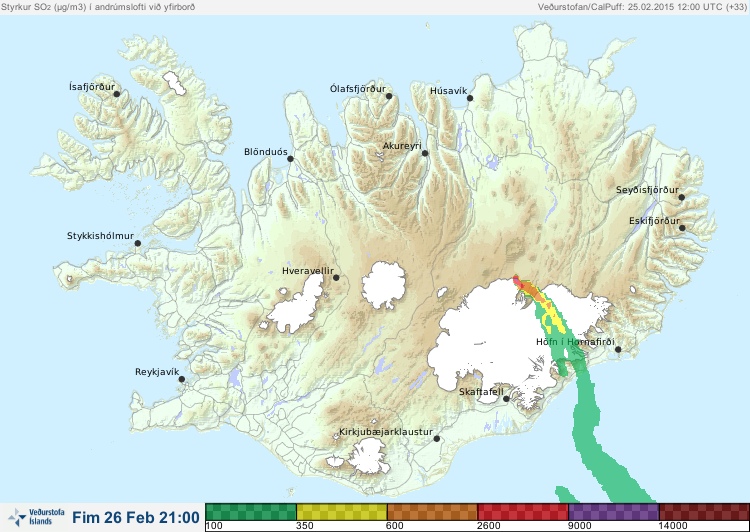Click the orange 600 legend swatch
750x532 pixels.
coord(432,511)
